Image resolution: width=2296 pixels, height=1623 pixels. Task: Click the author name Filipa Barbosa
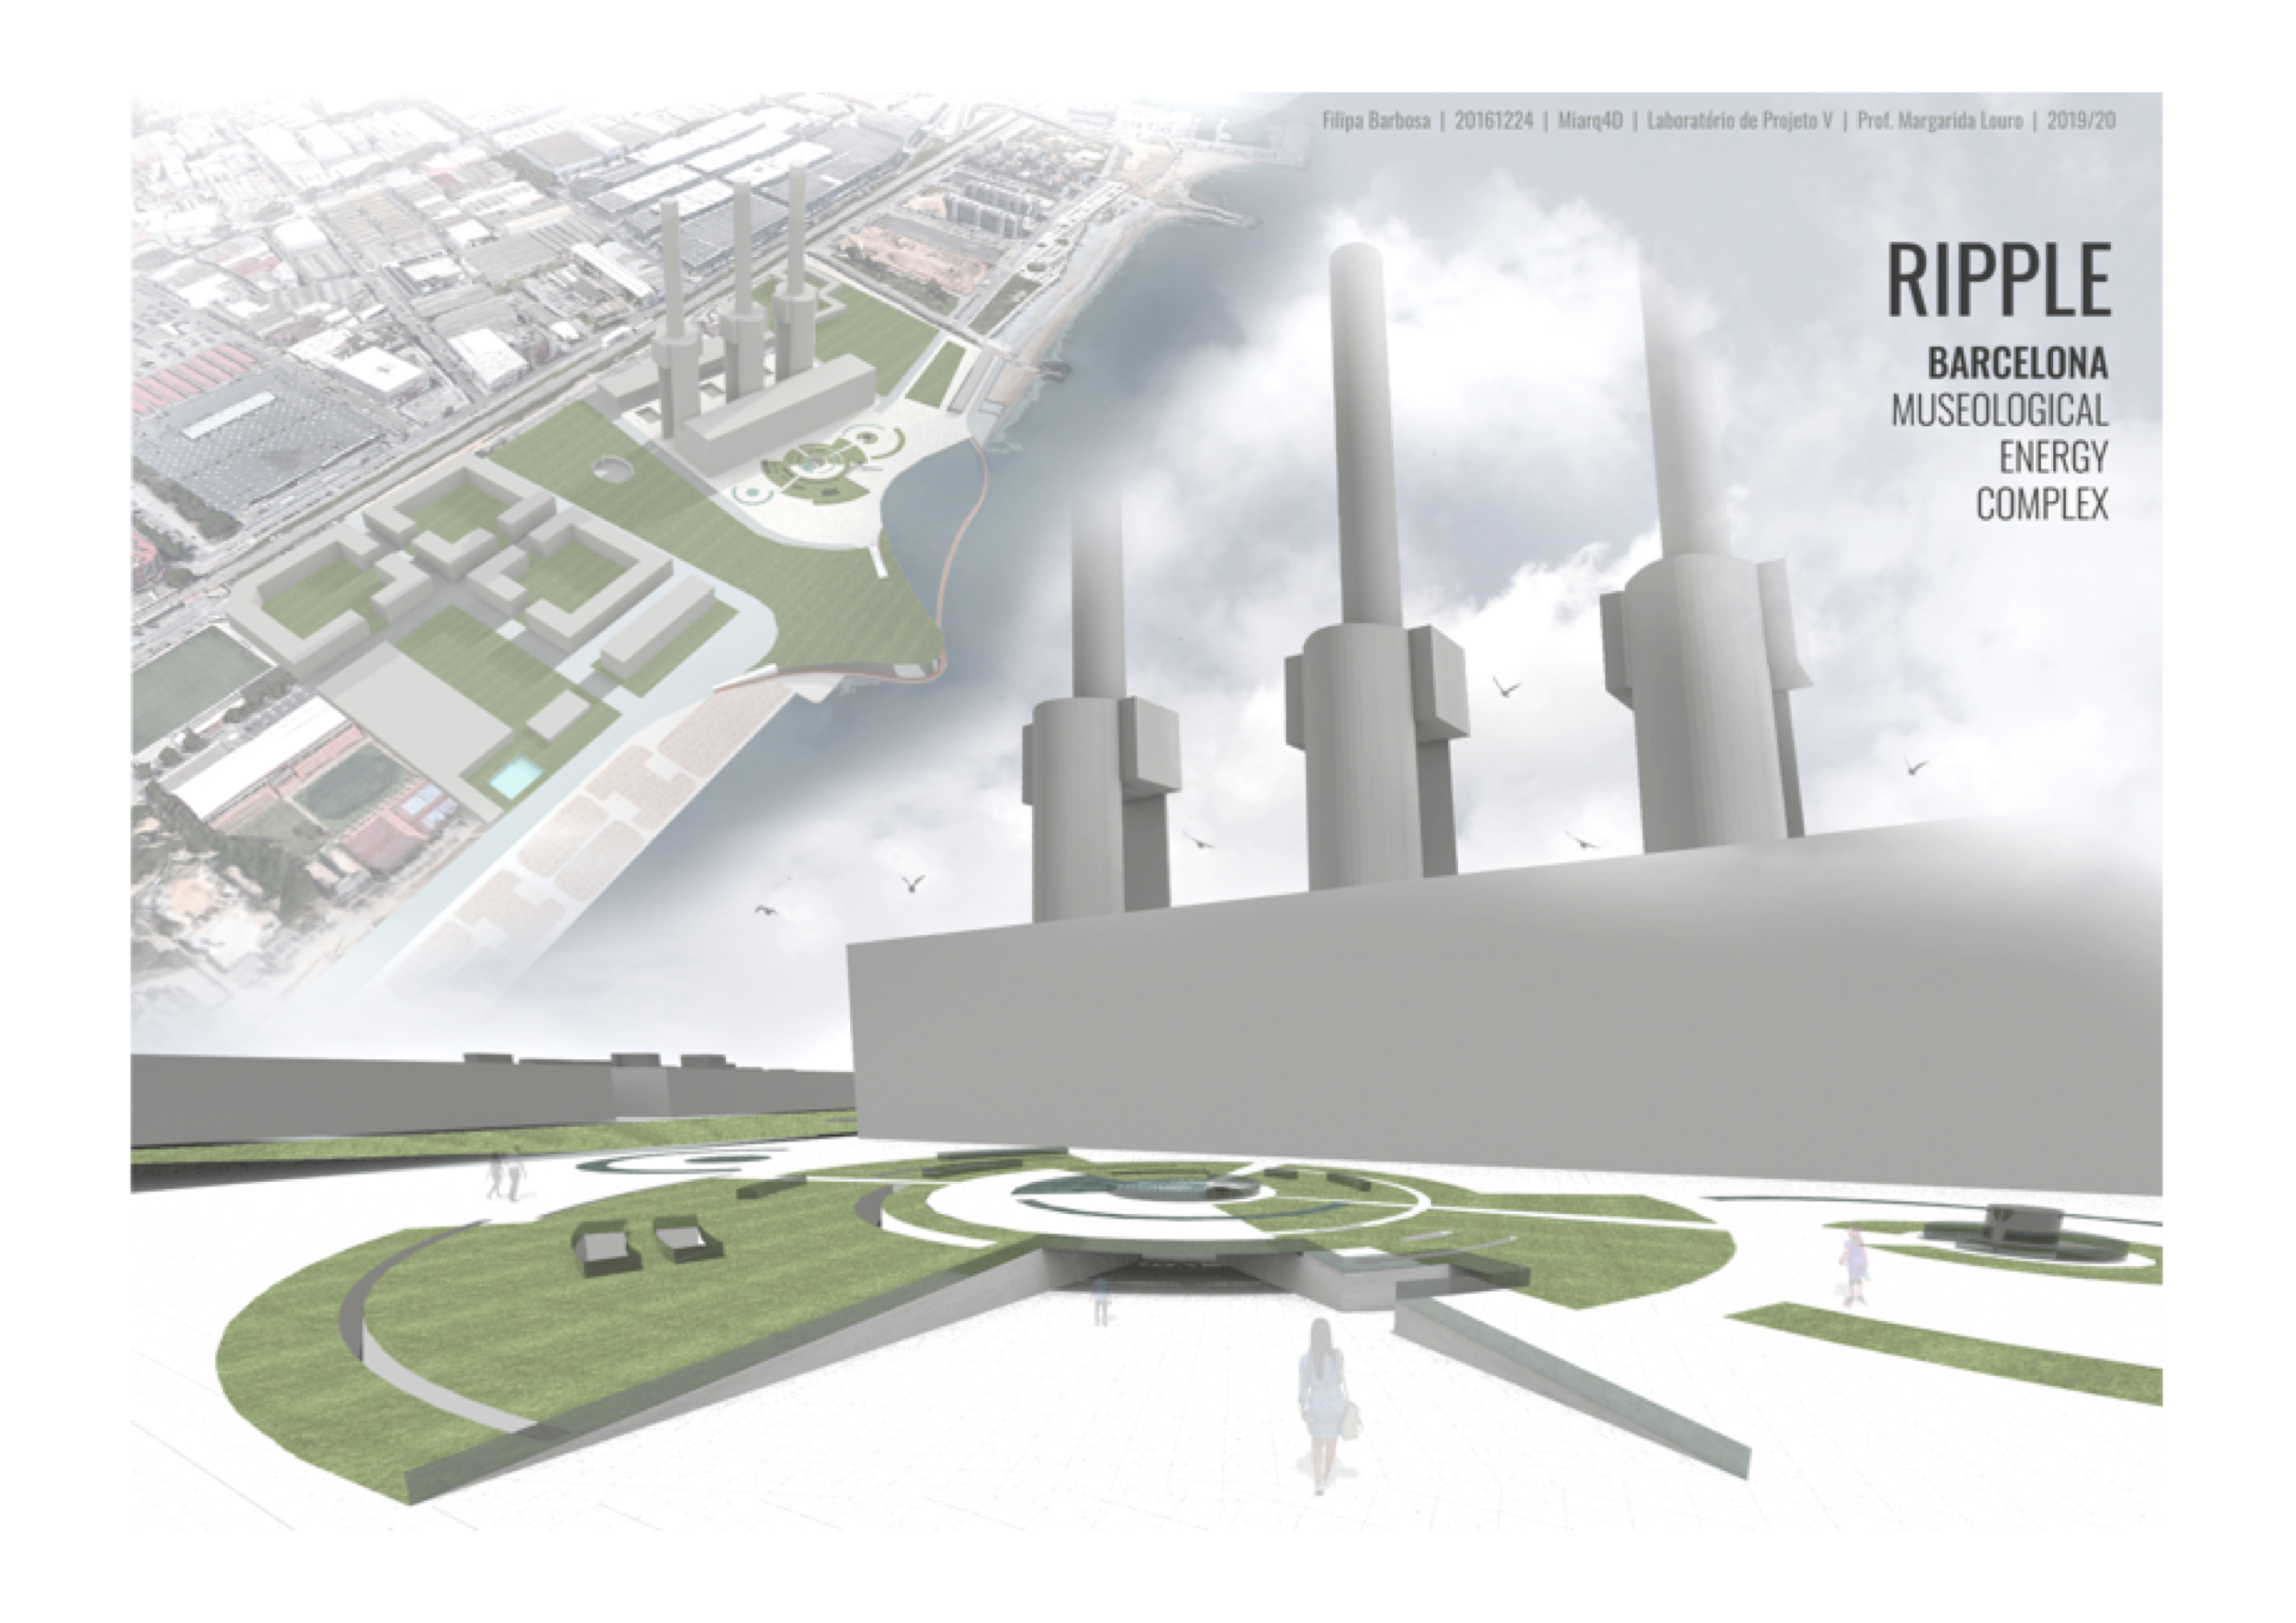click(1376, 121)
